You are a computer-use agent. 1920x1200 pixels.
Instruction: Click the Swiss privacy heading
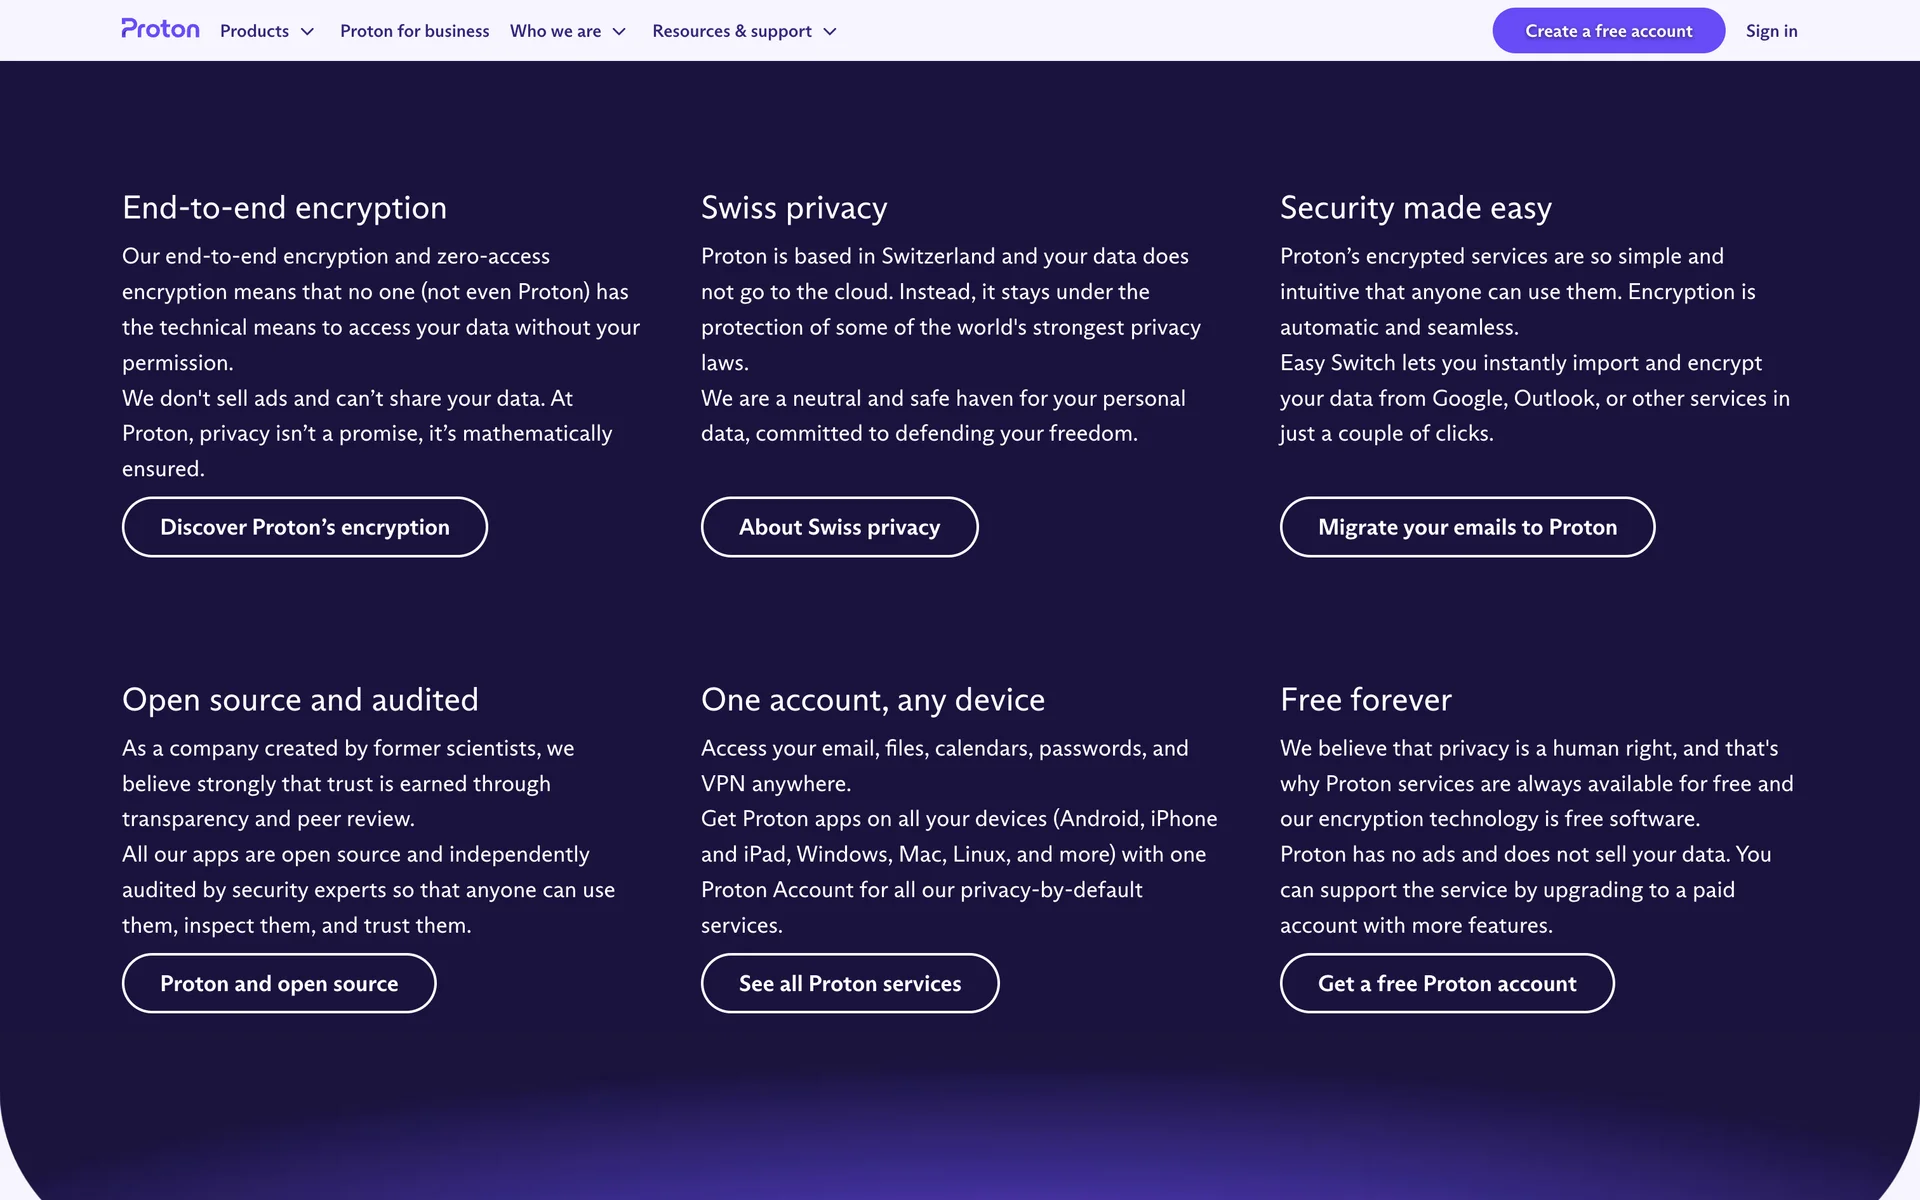click(794, 208)
